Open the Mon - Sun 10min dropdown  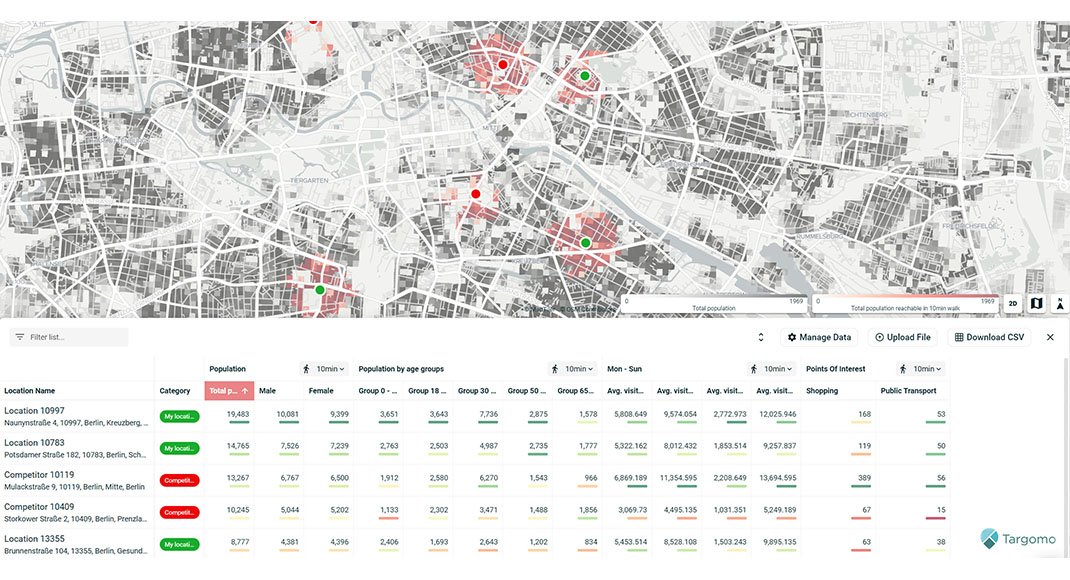click(772, 368)
